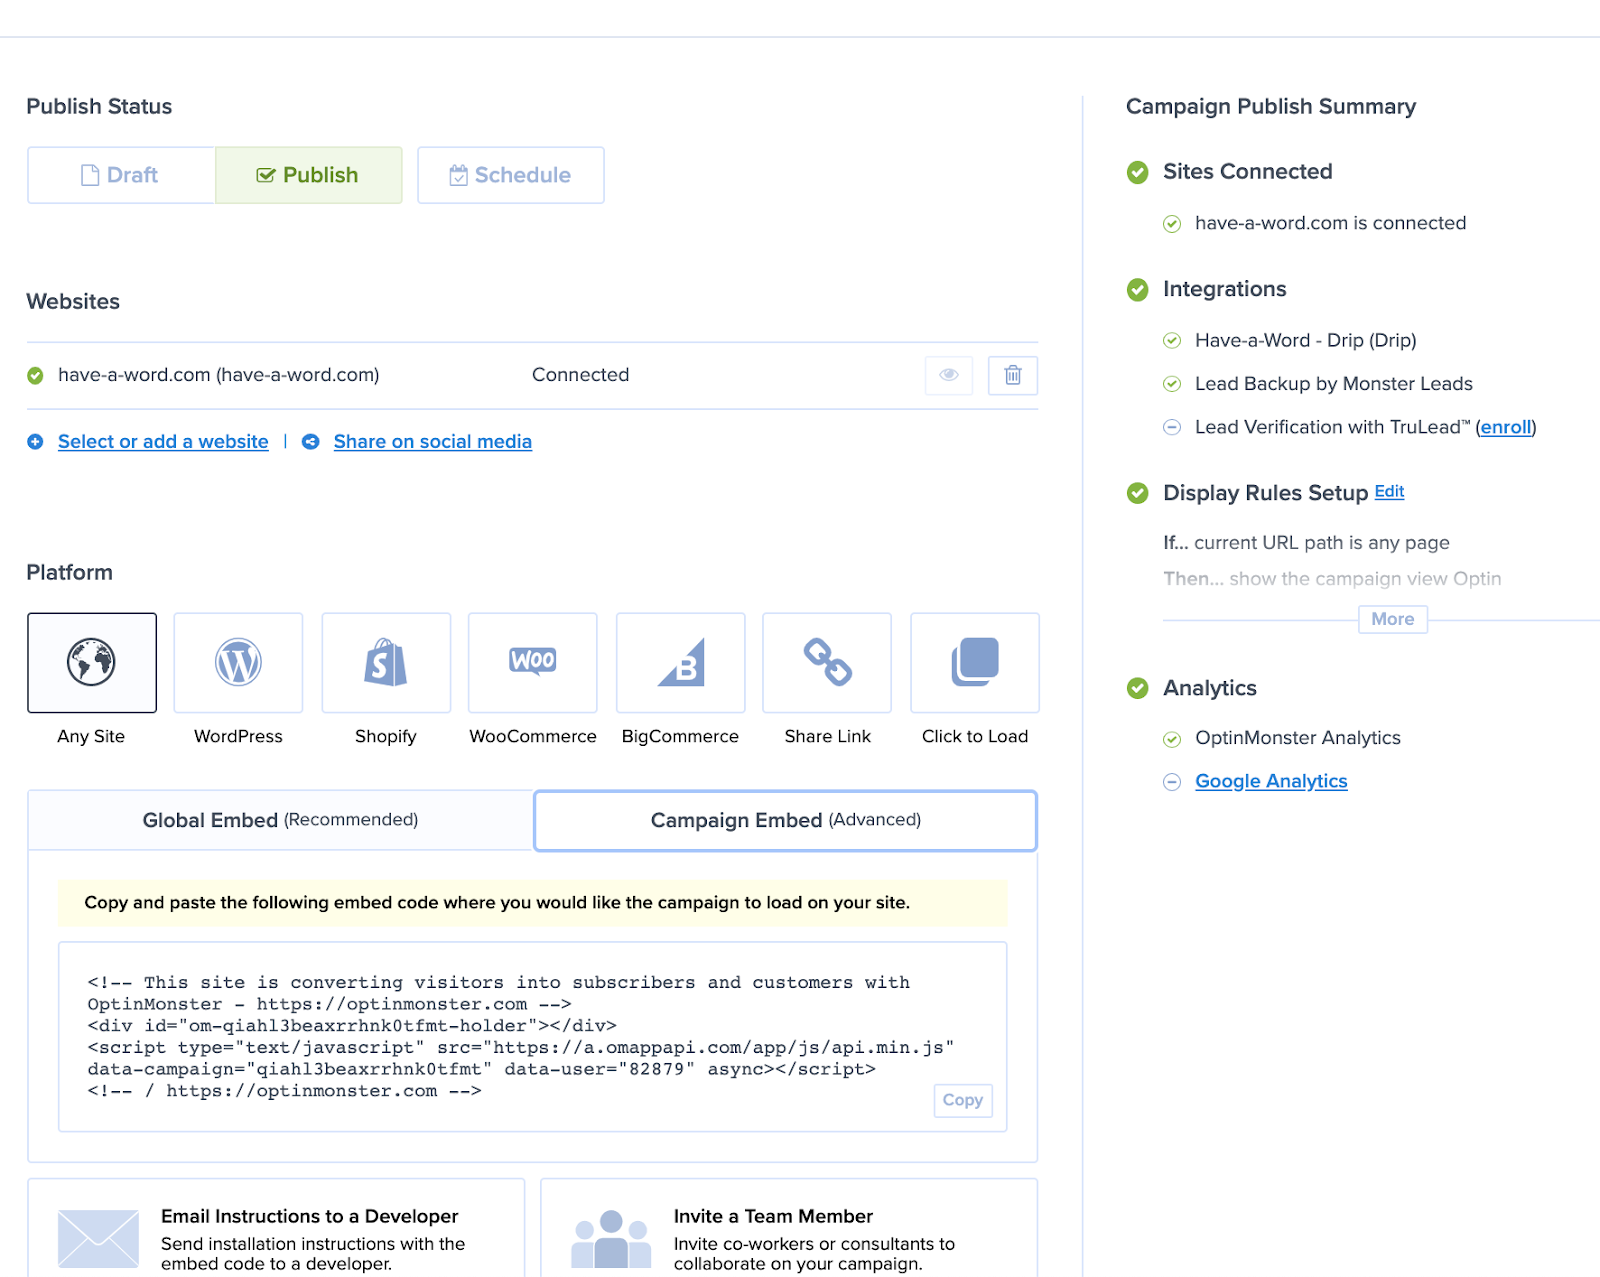The height and width of the screenshot is (1277, 1600).
Task: Expand display rules with More button
Action: pos(1393,619)
